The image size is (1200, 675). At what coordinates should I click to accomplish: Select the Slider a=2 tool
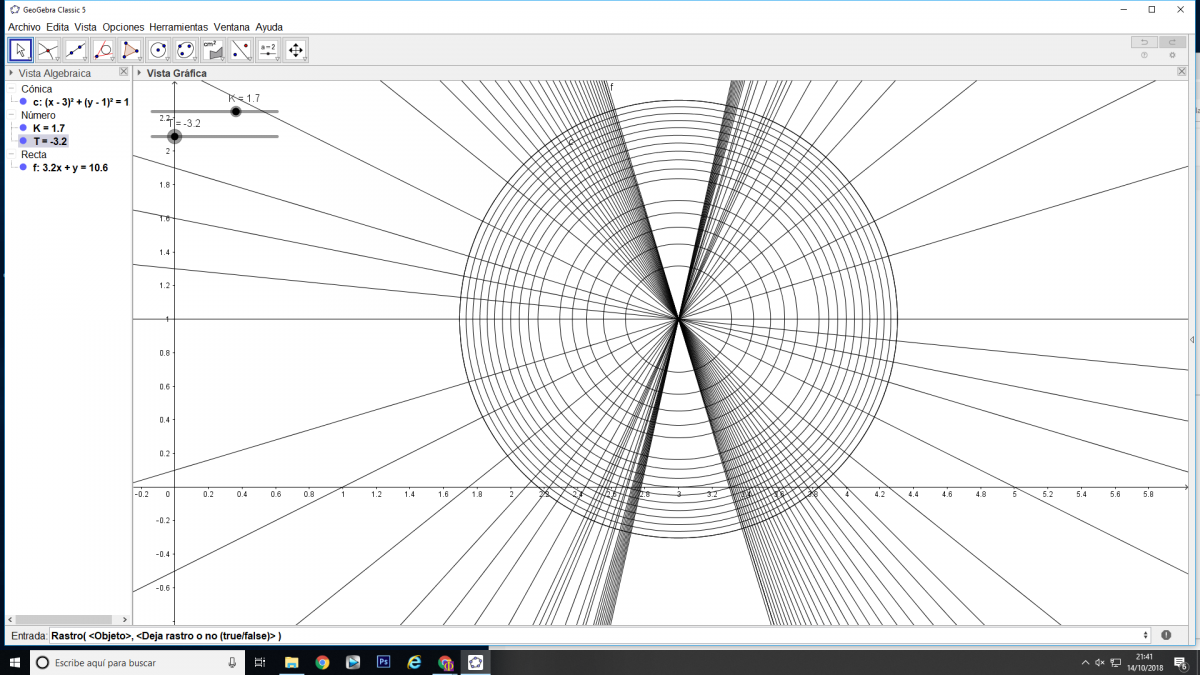point(267,50)
